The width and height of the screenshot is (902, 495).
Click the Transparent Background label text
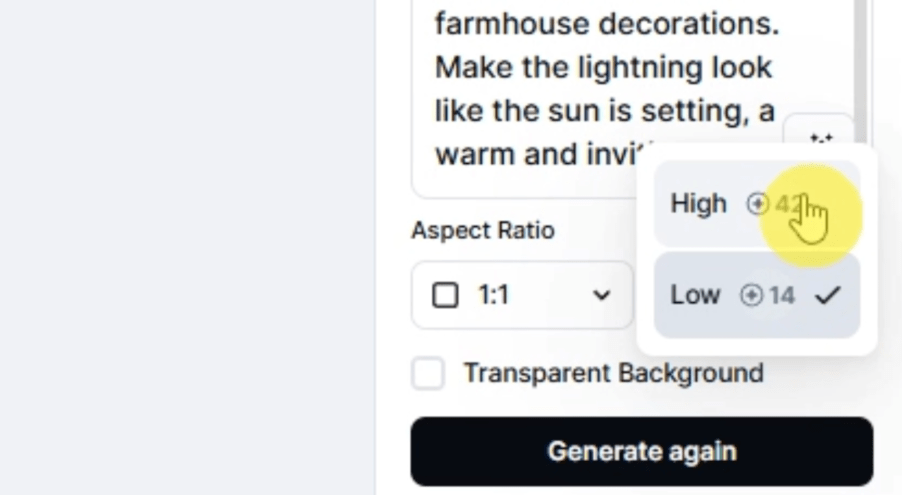click(613, 374)
